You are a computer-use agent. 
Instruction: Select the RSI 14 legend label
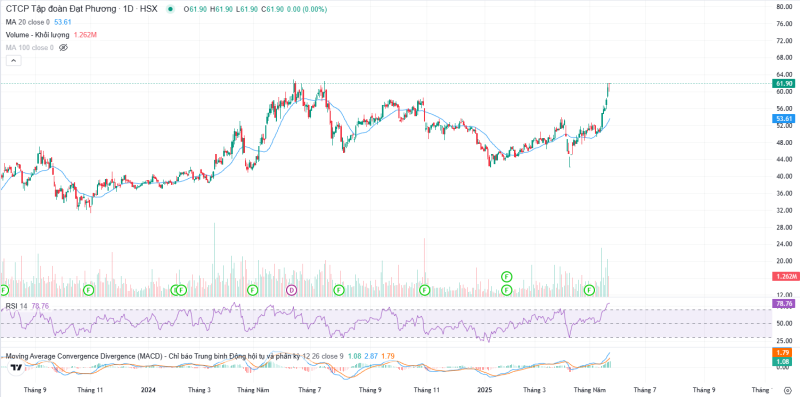pyautogui.click(x=16, y=306)
